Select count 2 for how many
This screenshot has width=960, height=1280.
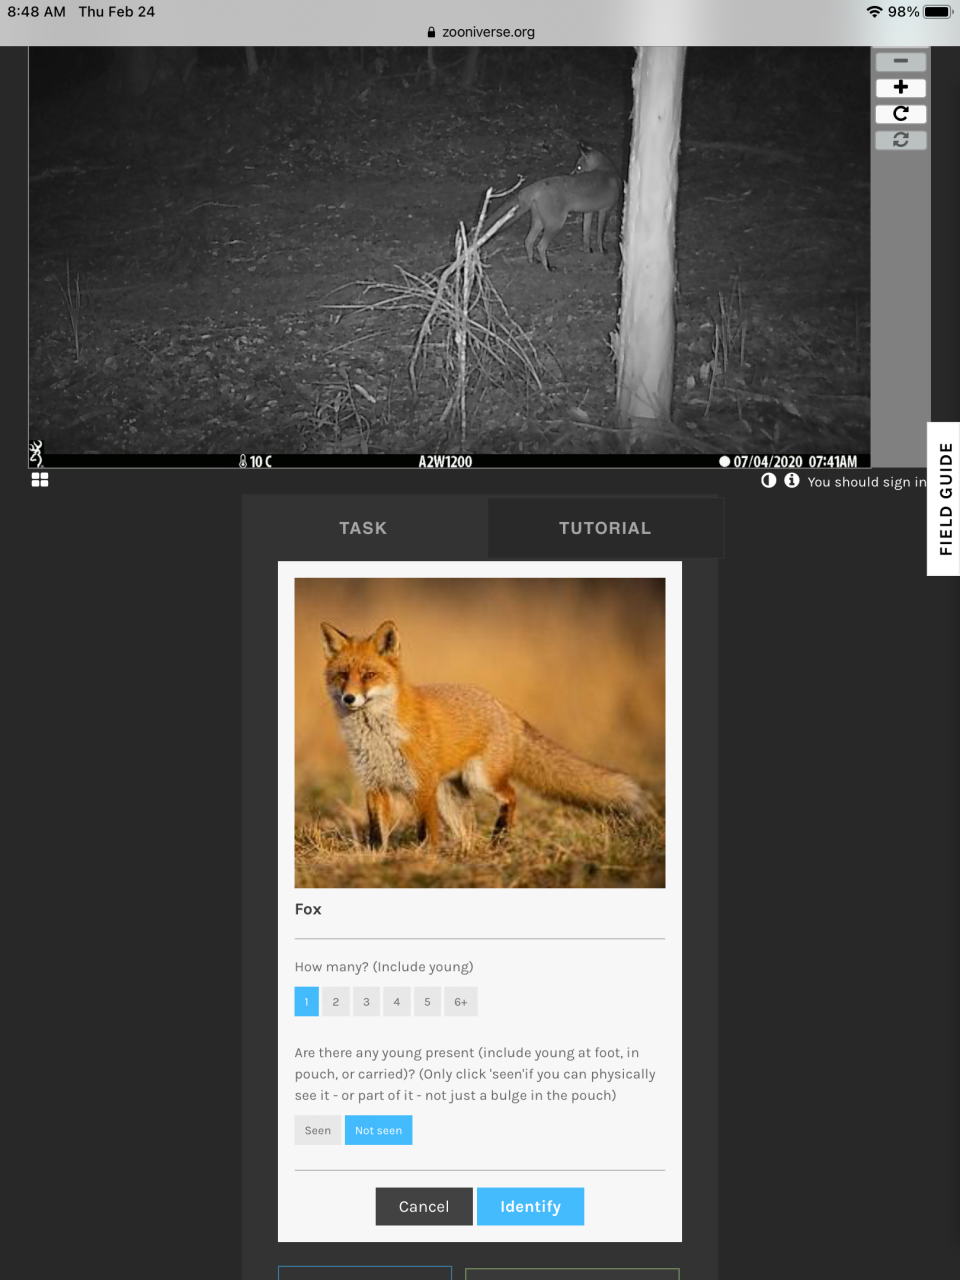pyautogui.click(x=336, y=1001)
